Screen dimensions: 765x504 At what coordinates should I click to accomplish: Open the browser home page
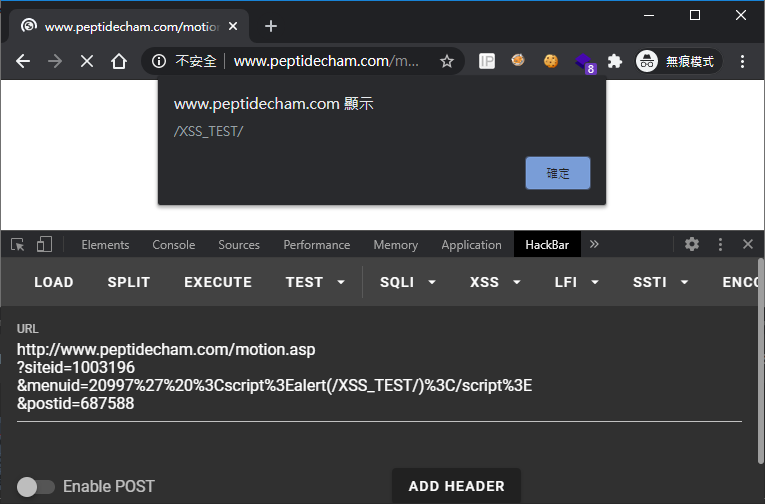(119, 61)
